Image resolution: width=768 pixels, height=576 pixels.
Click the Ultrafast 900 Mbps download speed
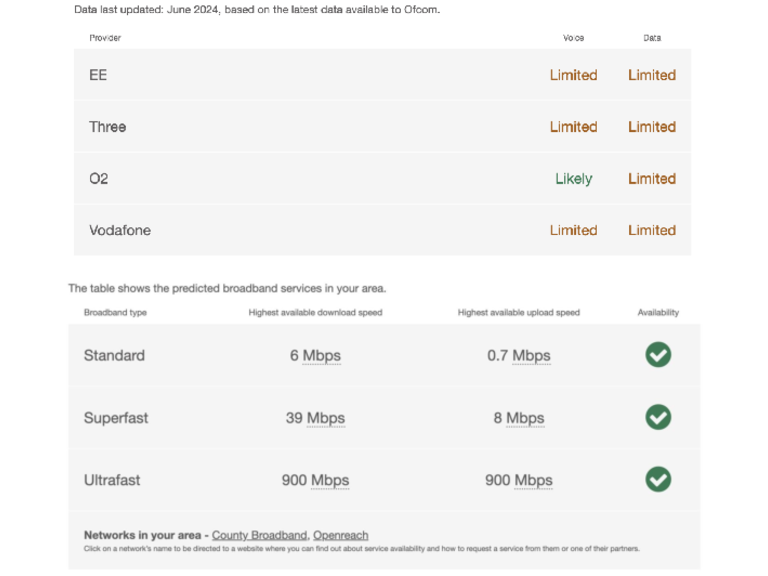[315, 481]
